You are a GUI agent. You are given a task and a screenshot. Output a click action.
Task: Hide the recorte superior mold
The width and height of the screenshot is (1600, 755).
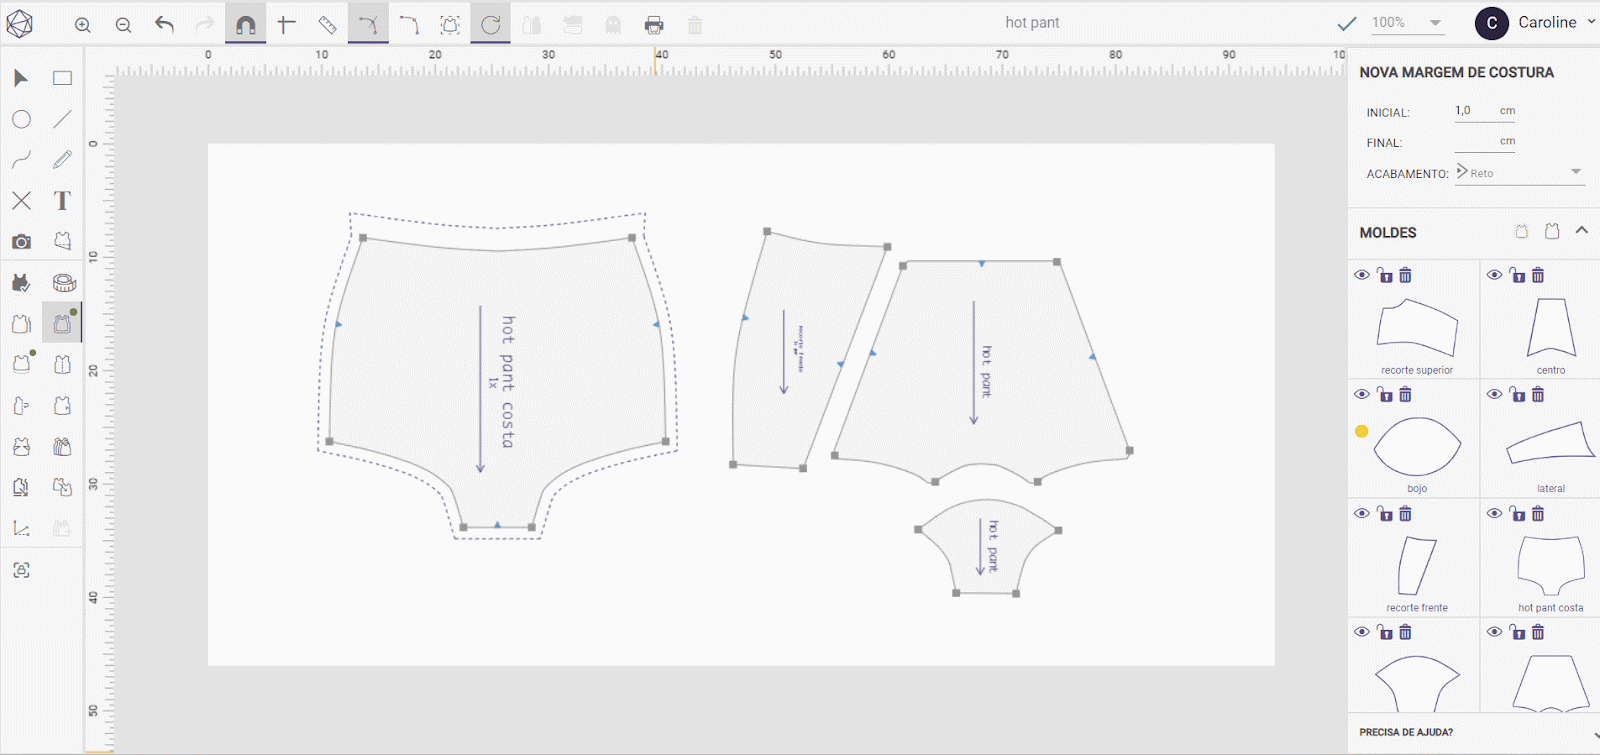tap(1362, 275)
